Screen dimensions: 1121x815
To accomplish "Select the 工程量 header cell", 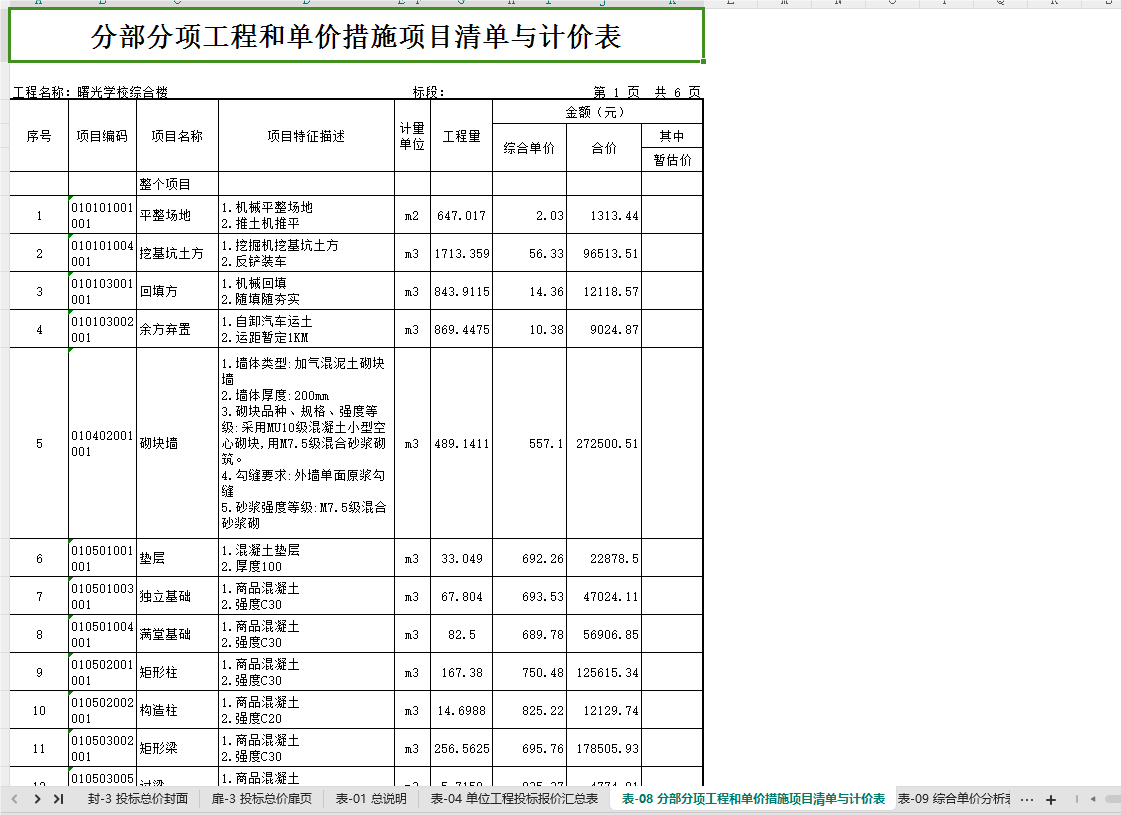I will [x=461, y=136].
